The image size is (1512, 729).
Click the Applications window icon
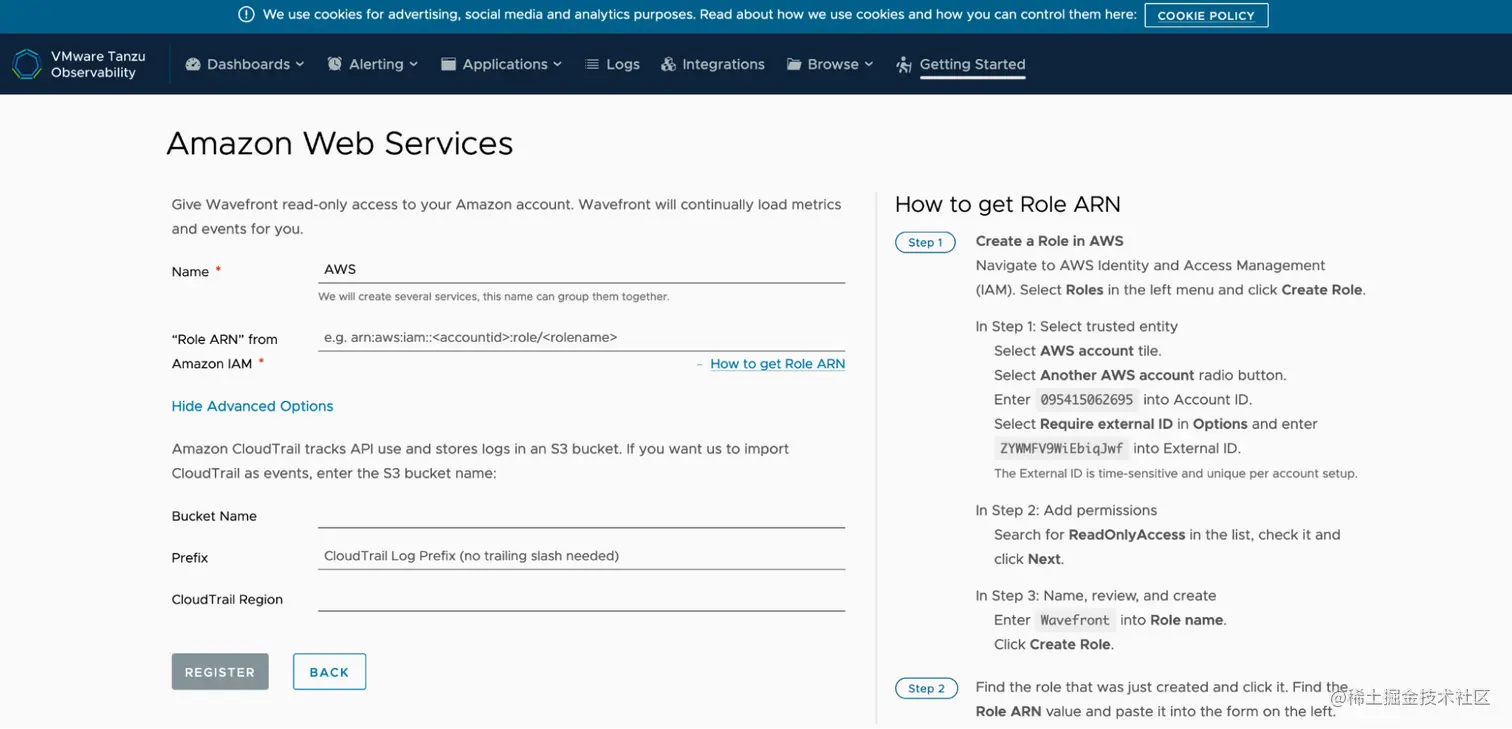[x=449, y=64]
